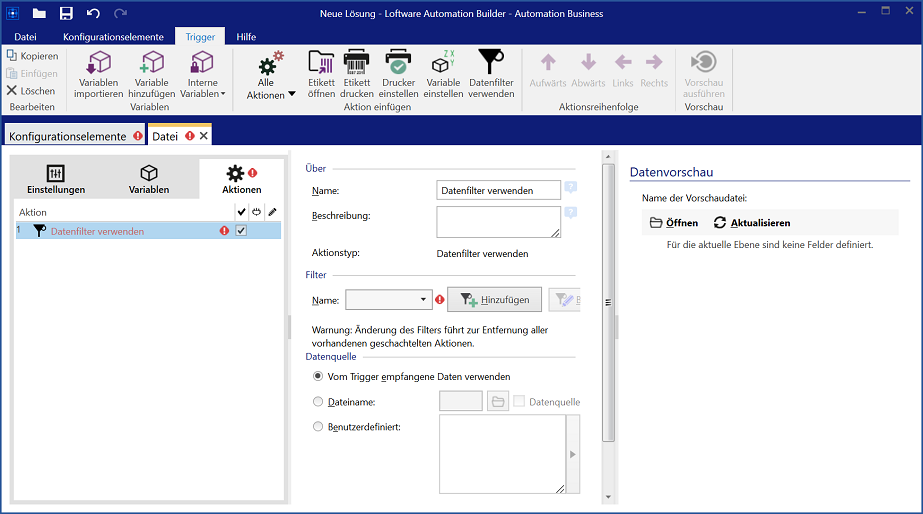Screen dimensions: 923x514
Task: Click the Hinzufügen filter button
Action: click(x=494, y=300)
